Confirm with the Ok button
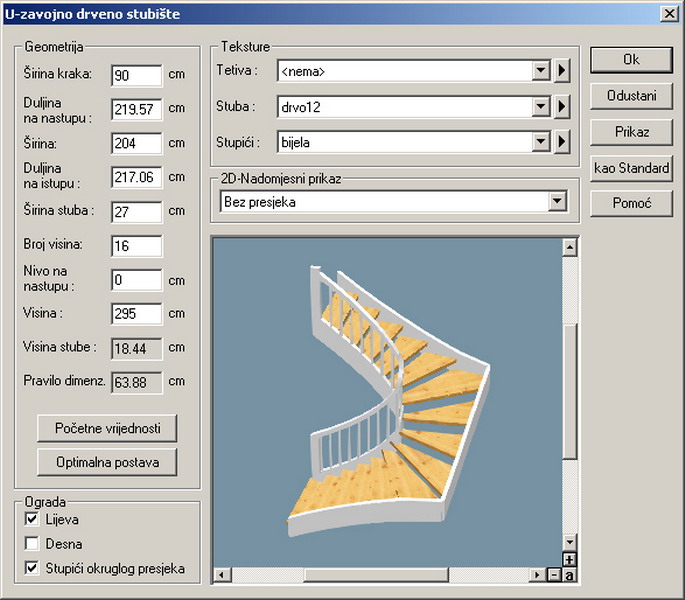 [x=631, y=60]
